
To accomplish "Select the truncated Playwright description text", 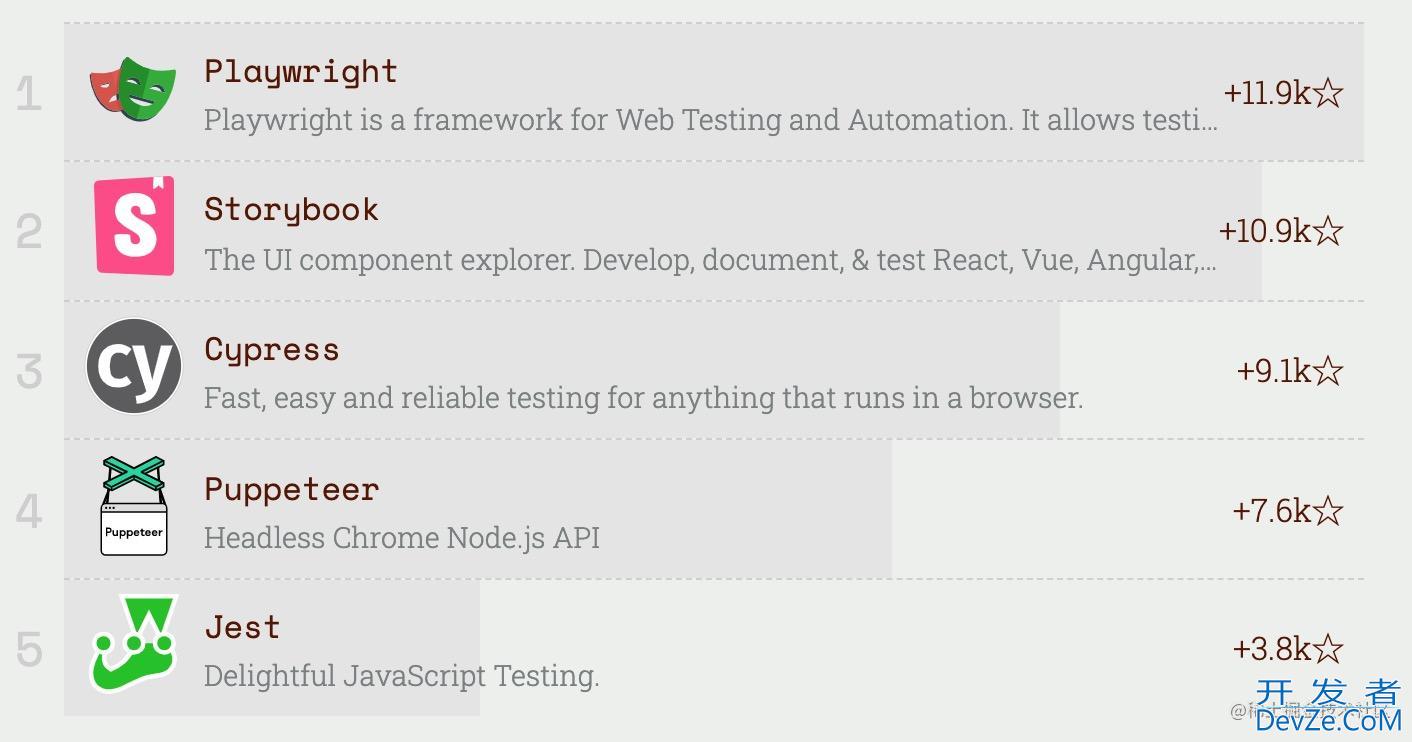I will [x=711, y=120].
